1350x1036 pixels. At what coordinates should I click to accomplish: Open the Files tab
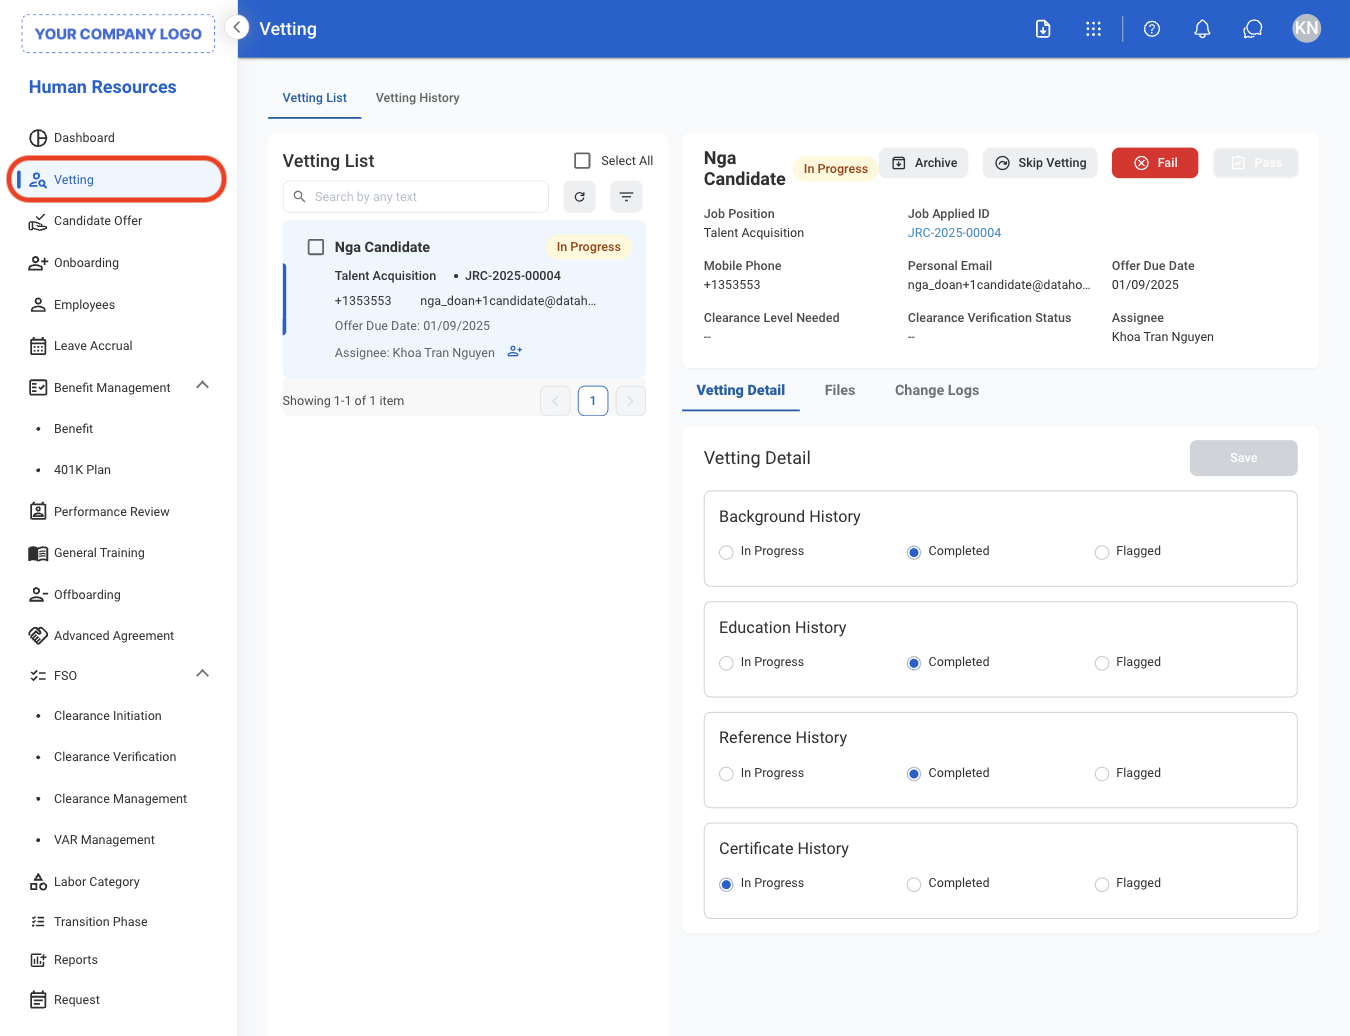click(840, 390)
